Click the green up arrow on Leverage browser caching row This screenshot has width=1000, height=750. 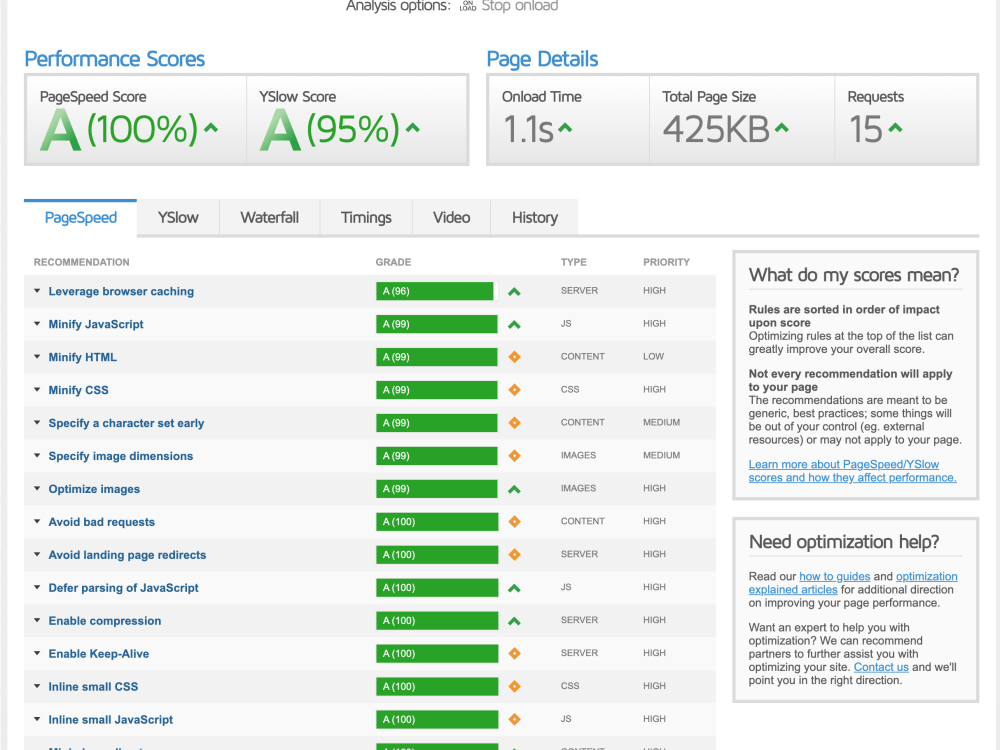point(514,292)
